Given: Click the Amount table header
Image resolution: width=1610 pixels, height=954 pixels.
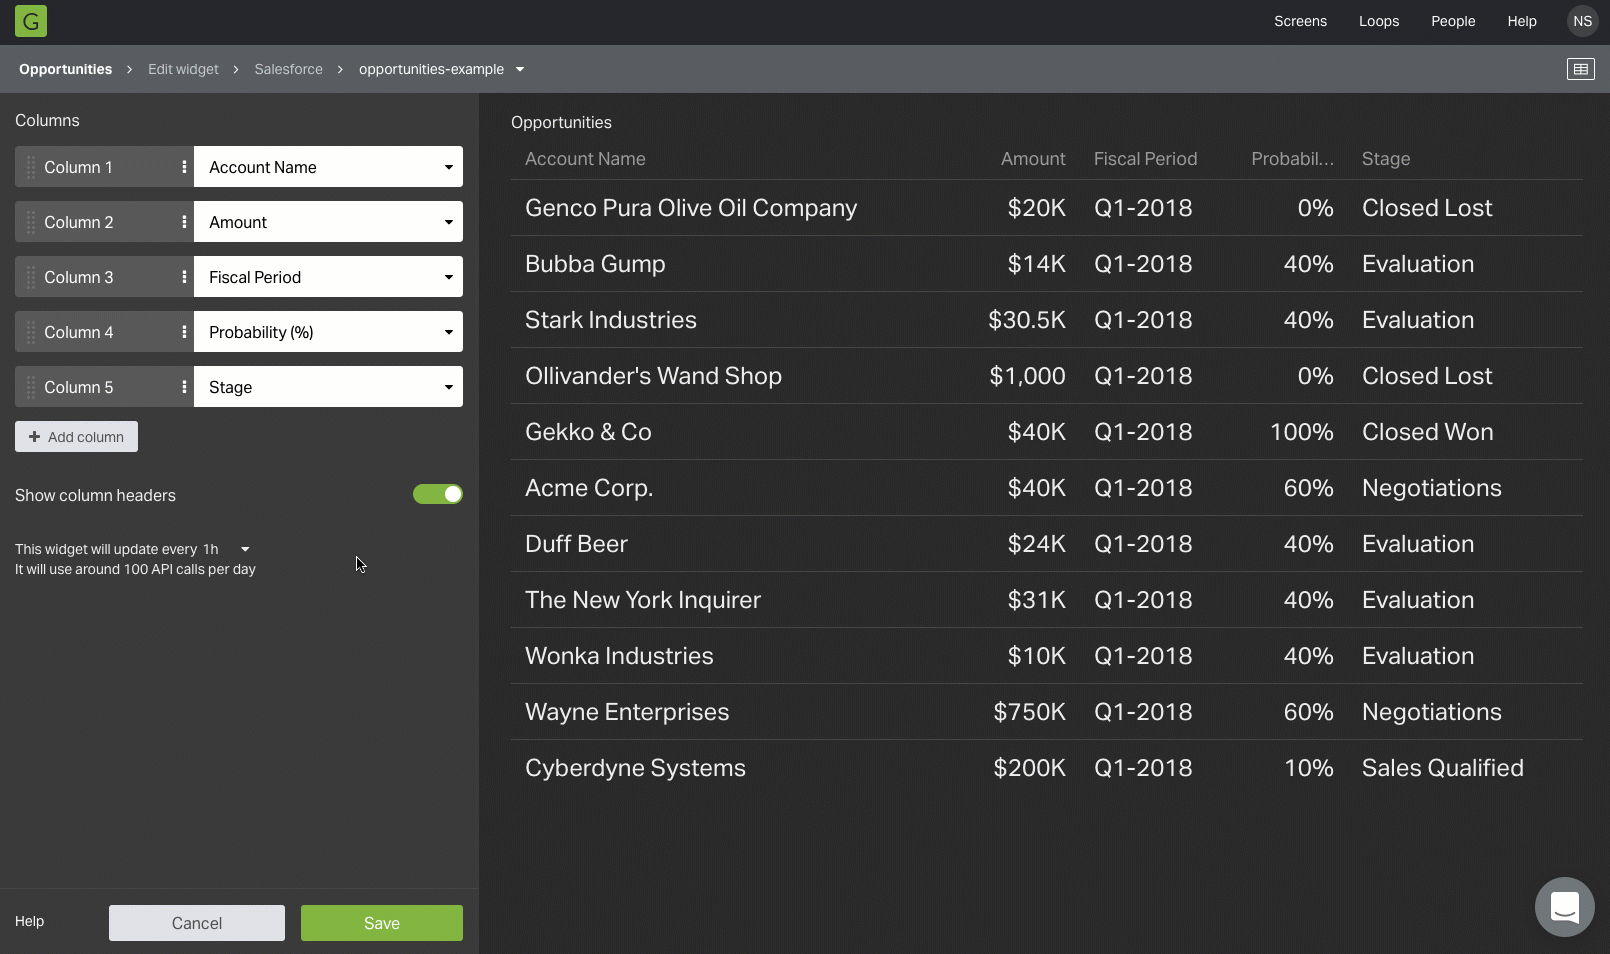Looking at the screenshot, I should point(1033,159).
